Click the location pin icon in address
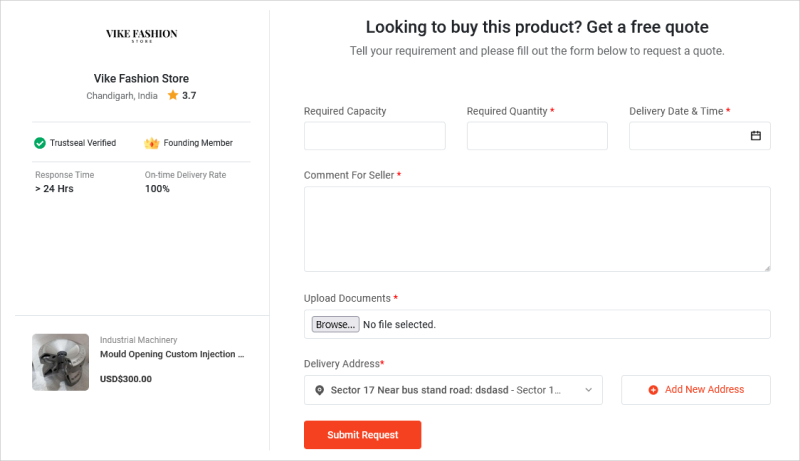This screenshot has height=461, width=800. pyautogui.click(x=319, y=390)
